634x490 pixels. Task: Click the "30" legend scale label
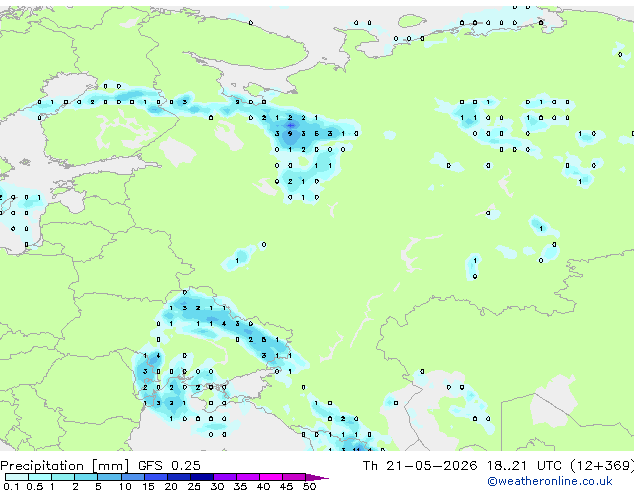[x=217, y=486]
